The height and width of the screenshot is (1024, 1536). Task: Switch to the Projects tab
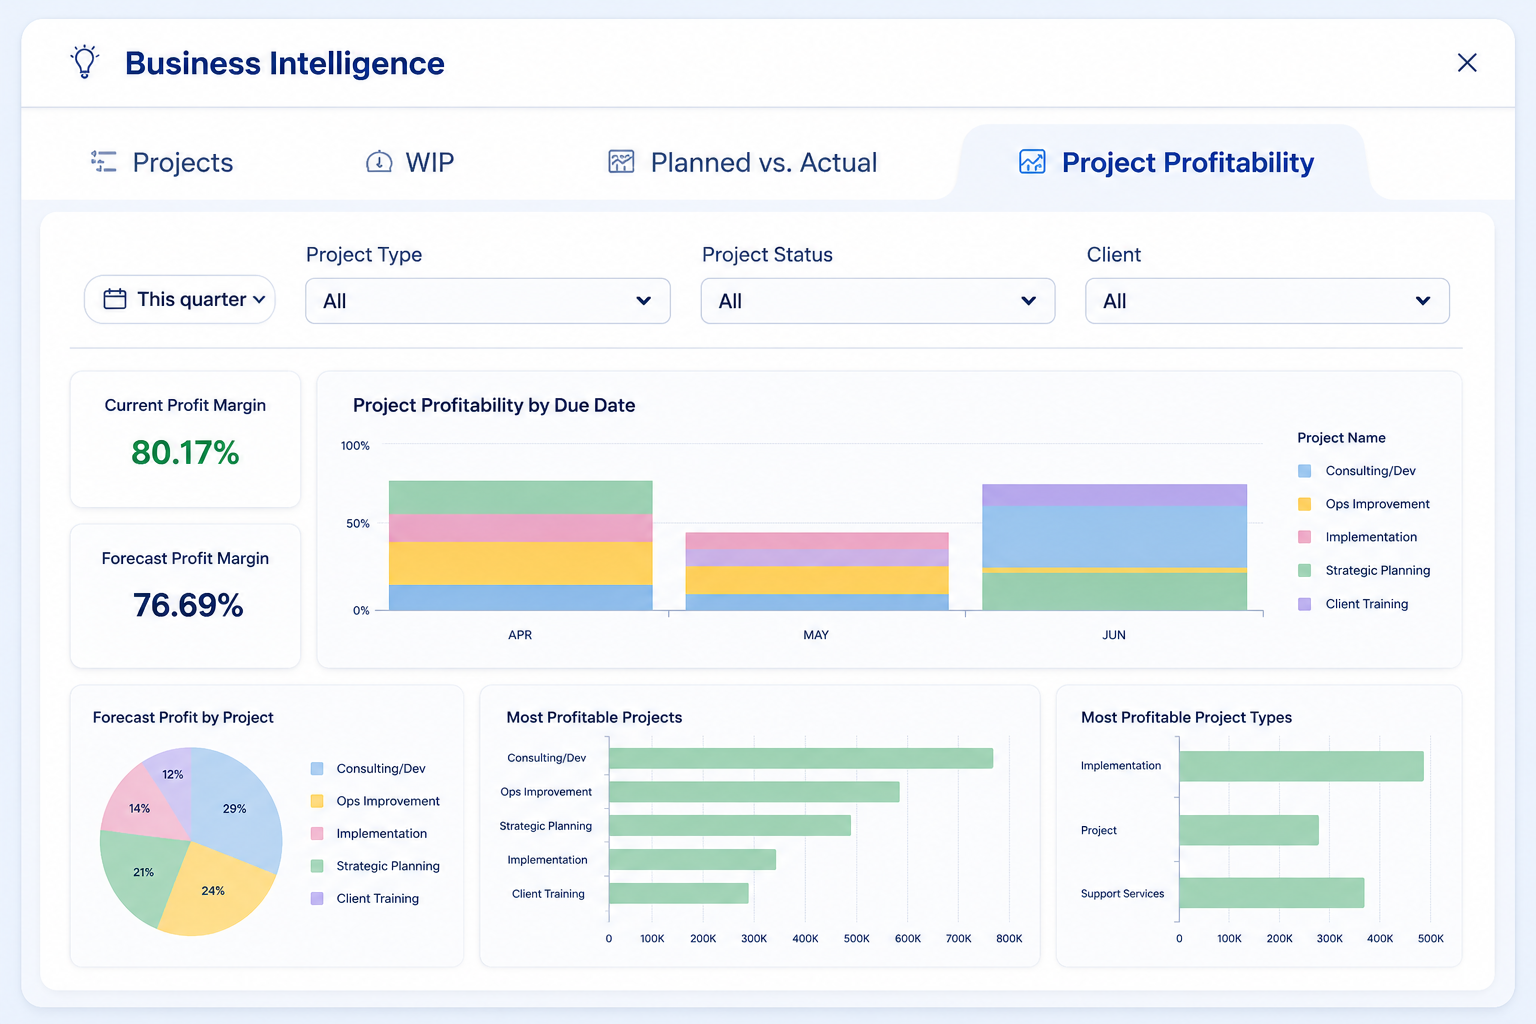coord(162,162)
